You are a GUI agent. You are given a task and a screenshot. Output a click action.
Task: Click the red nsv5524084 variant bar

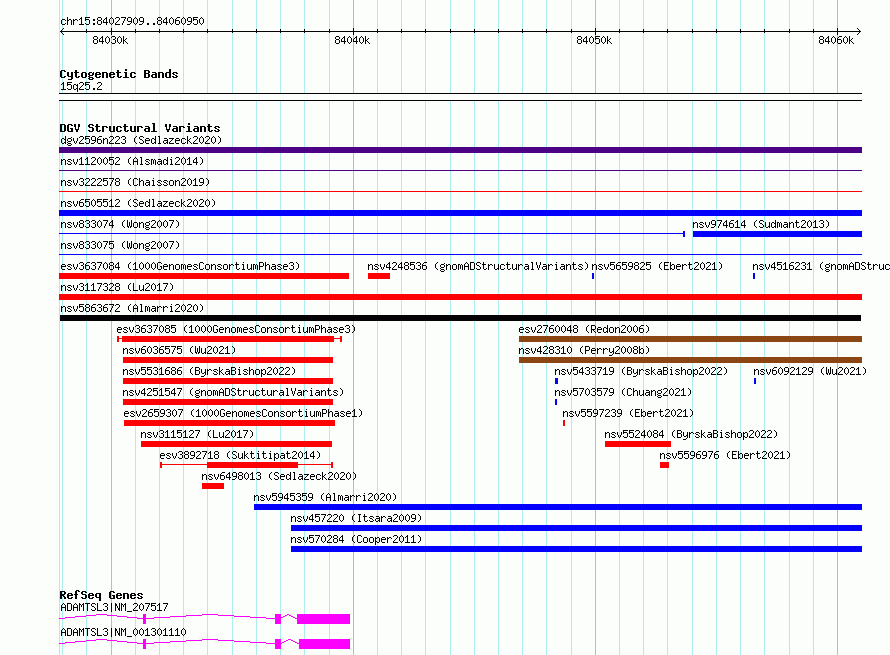tap(638, 444)
